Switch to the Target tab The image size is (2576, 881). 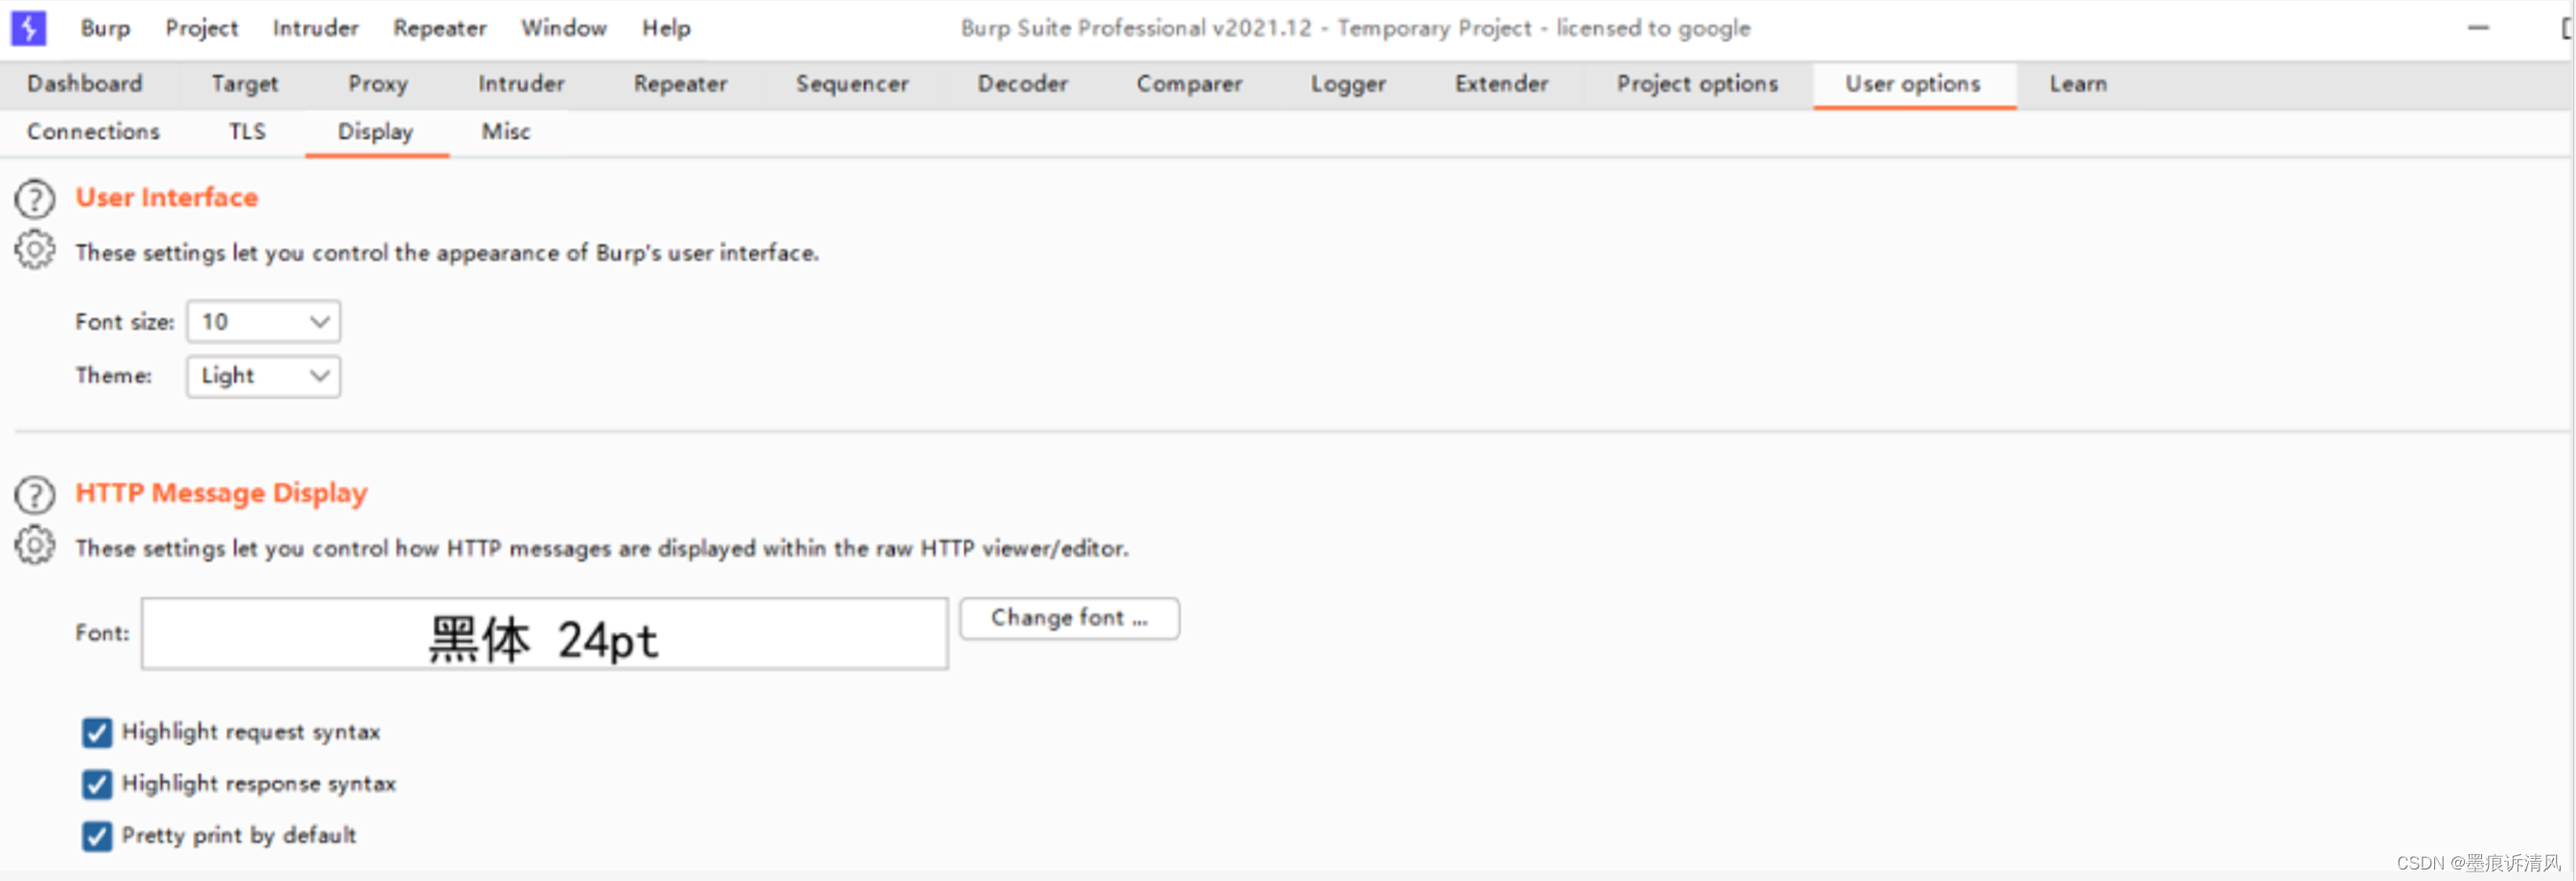coord(245,84)
